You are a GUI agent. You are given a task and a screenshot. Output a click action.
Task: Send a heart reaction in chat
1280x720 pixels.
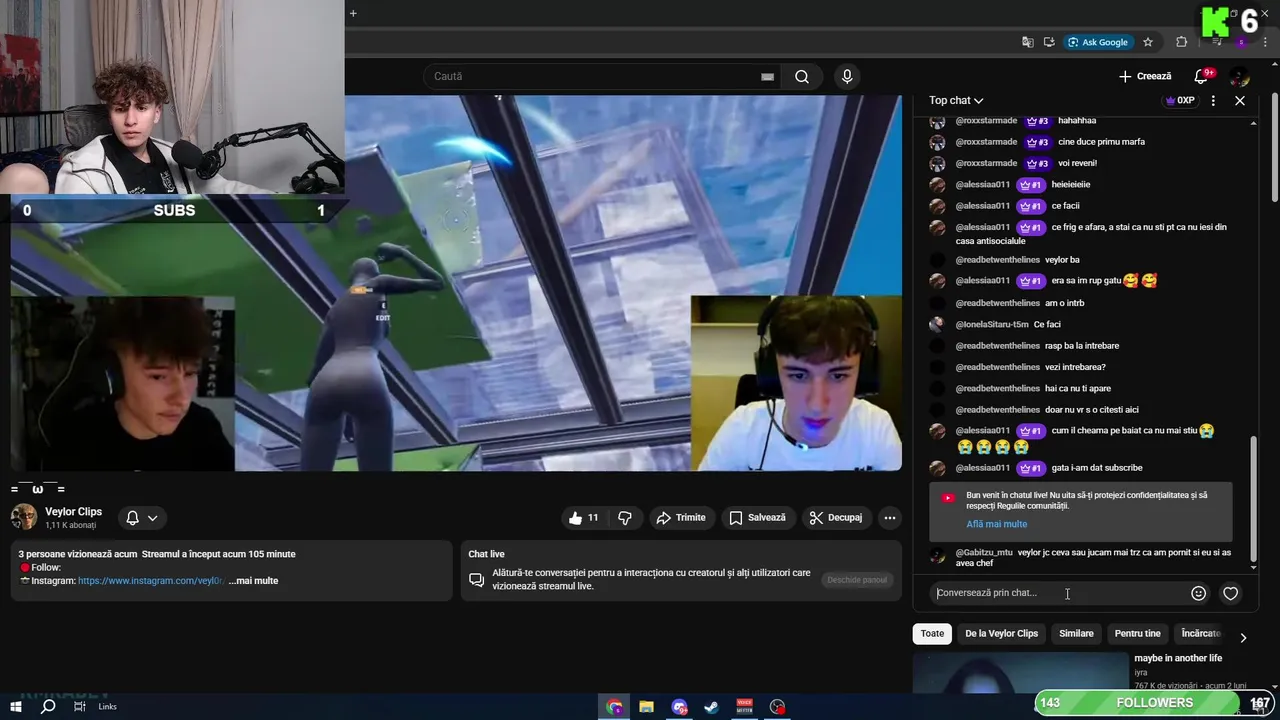click(x=1231, y=593)
